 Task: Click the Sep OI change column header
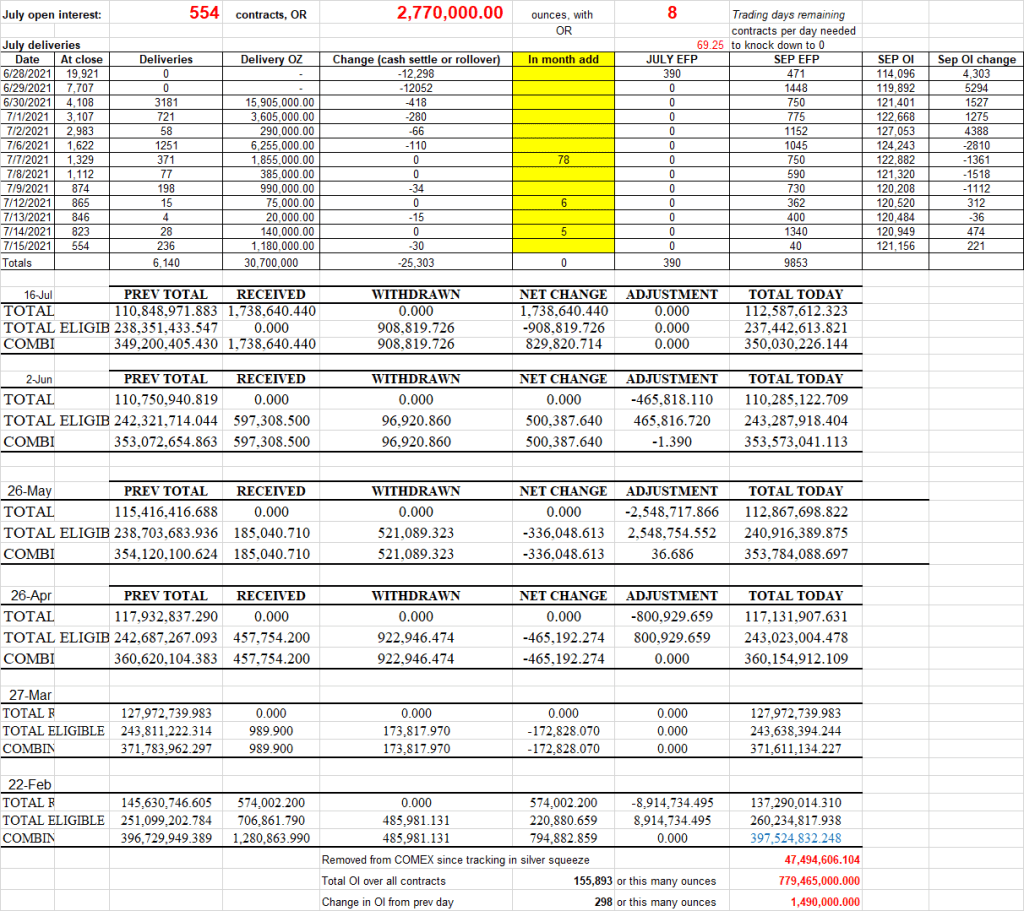[x=976, y=60]
